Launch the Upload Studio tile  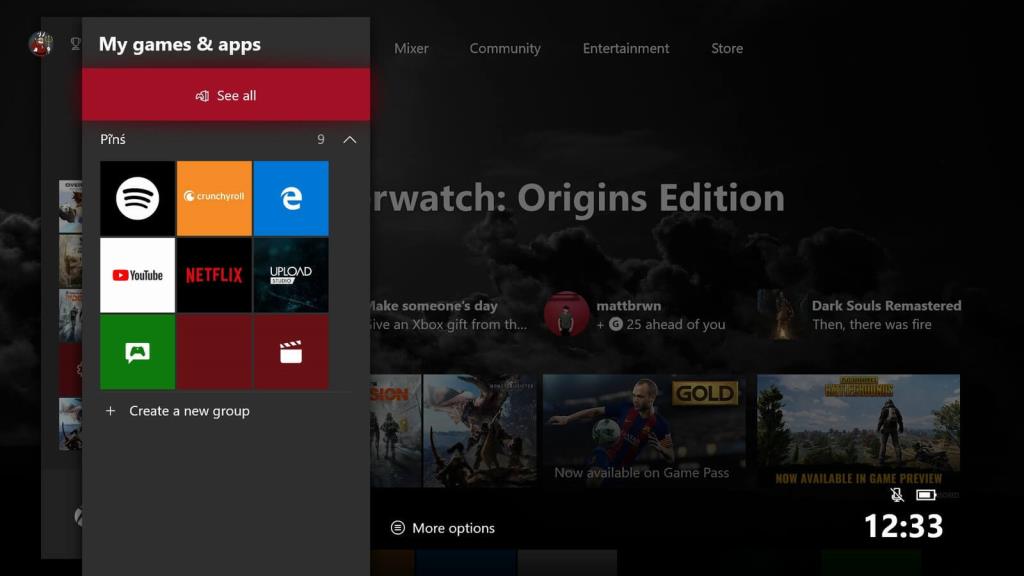[x=291, y=275]
